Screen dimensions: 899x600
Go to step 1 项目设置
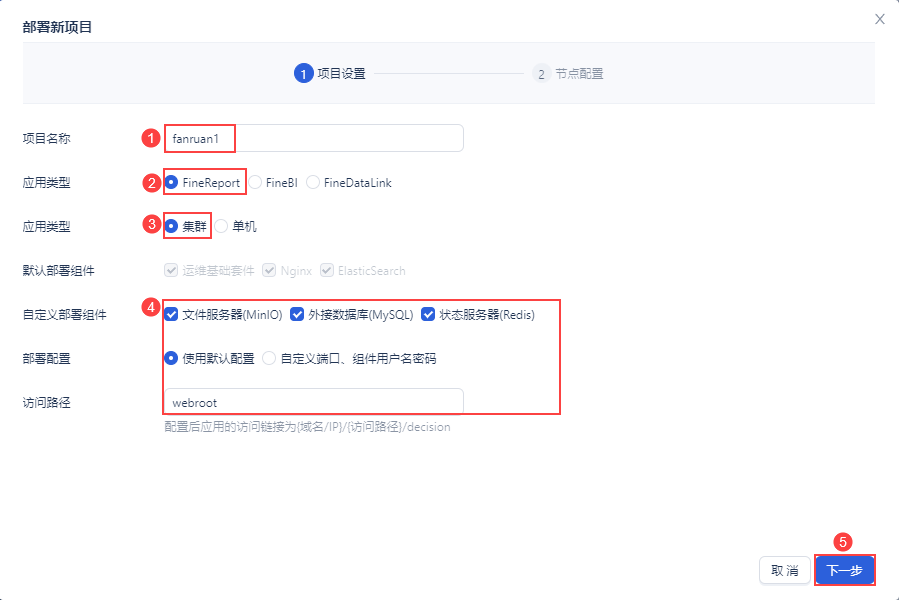coord(330,73)
